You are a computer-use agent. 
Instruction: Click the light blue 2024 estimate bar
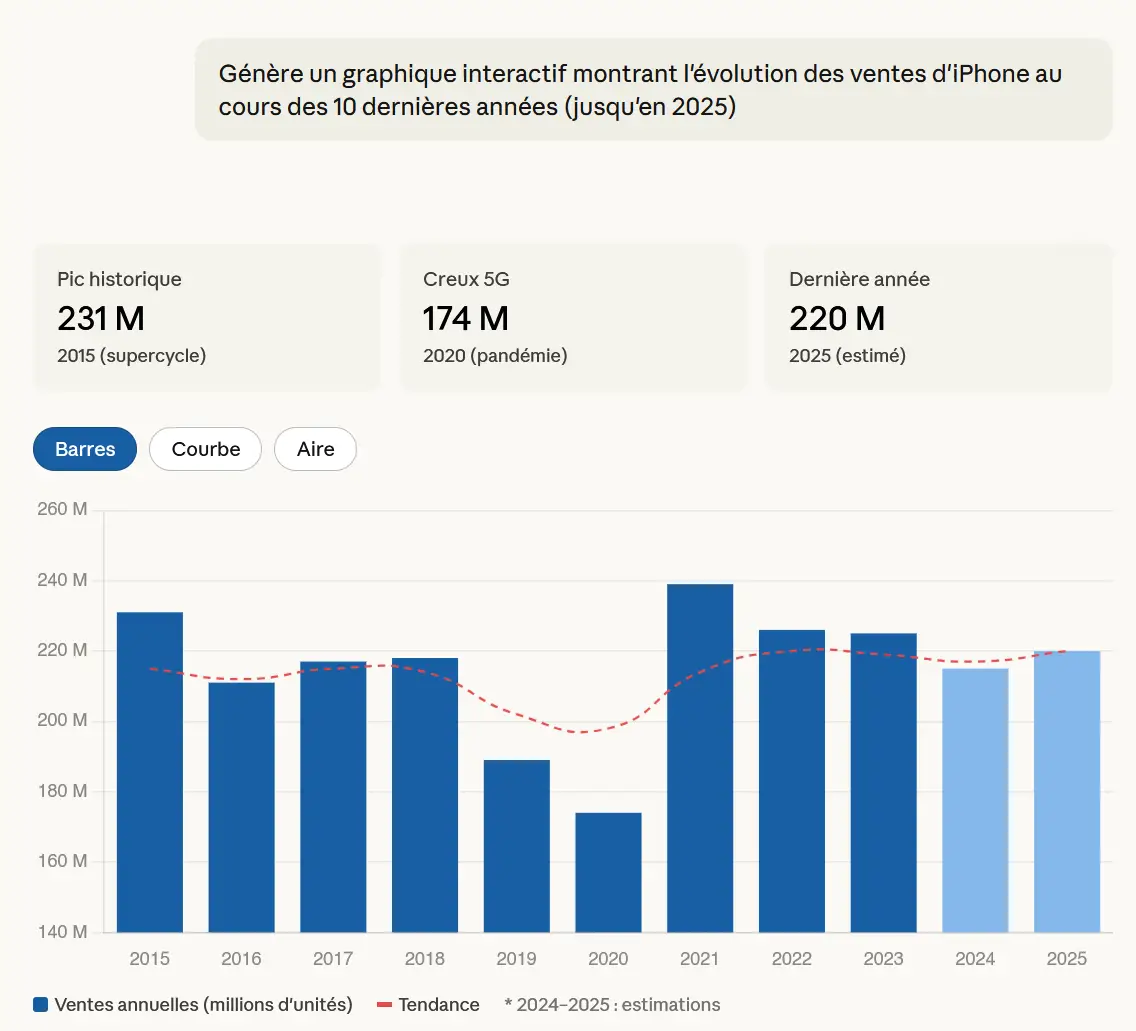(x=975, y=801)
